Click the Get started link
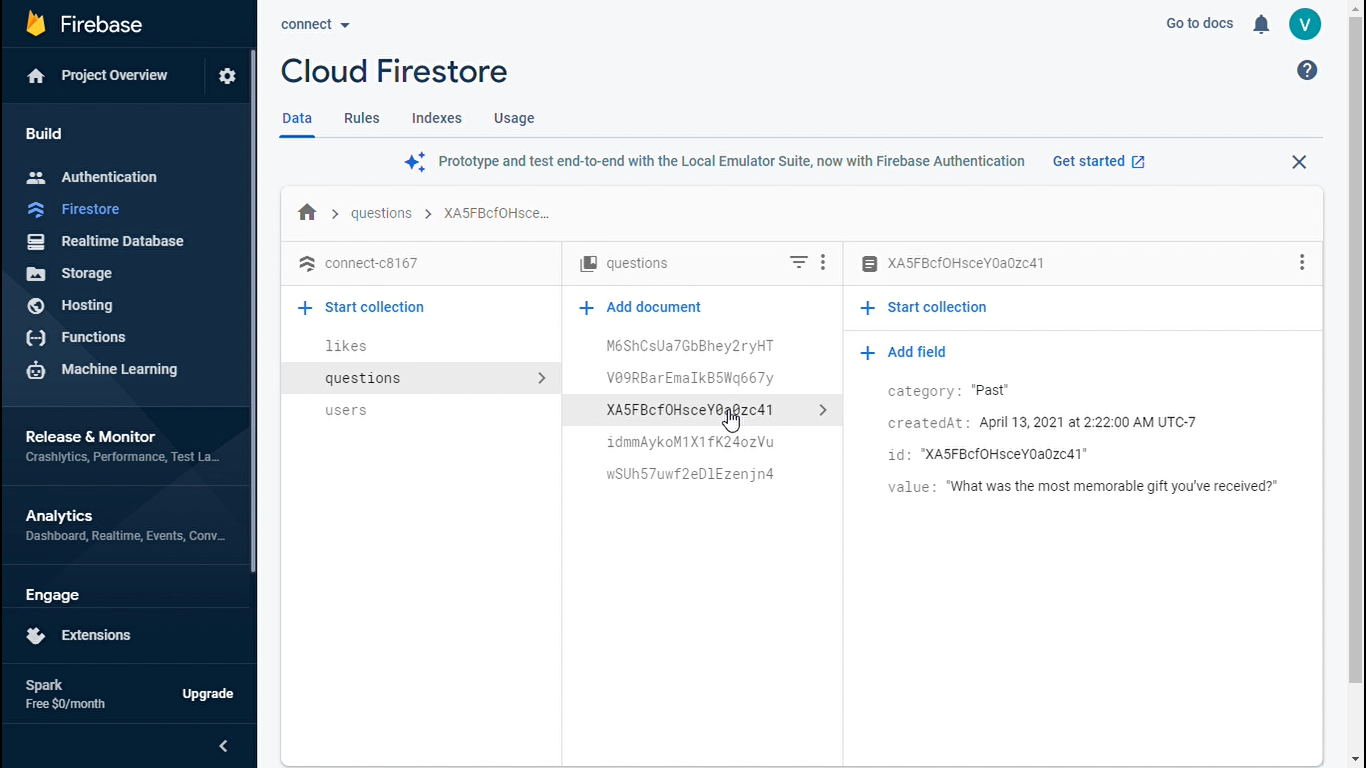Image resolution: width=1366 pixels, height=768 pixels. [1098, 161]
